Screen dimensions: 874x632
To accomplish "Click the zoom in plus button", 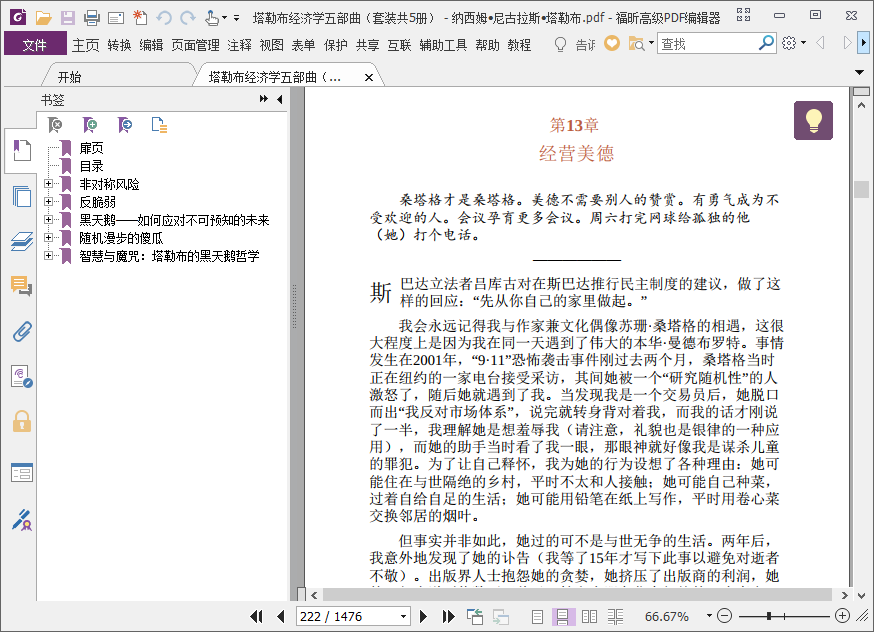I will pos(842,616).
